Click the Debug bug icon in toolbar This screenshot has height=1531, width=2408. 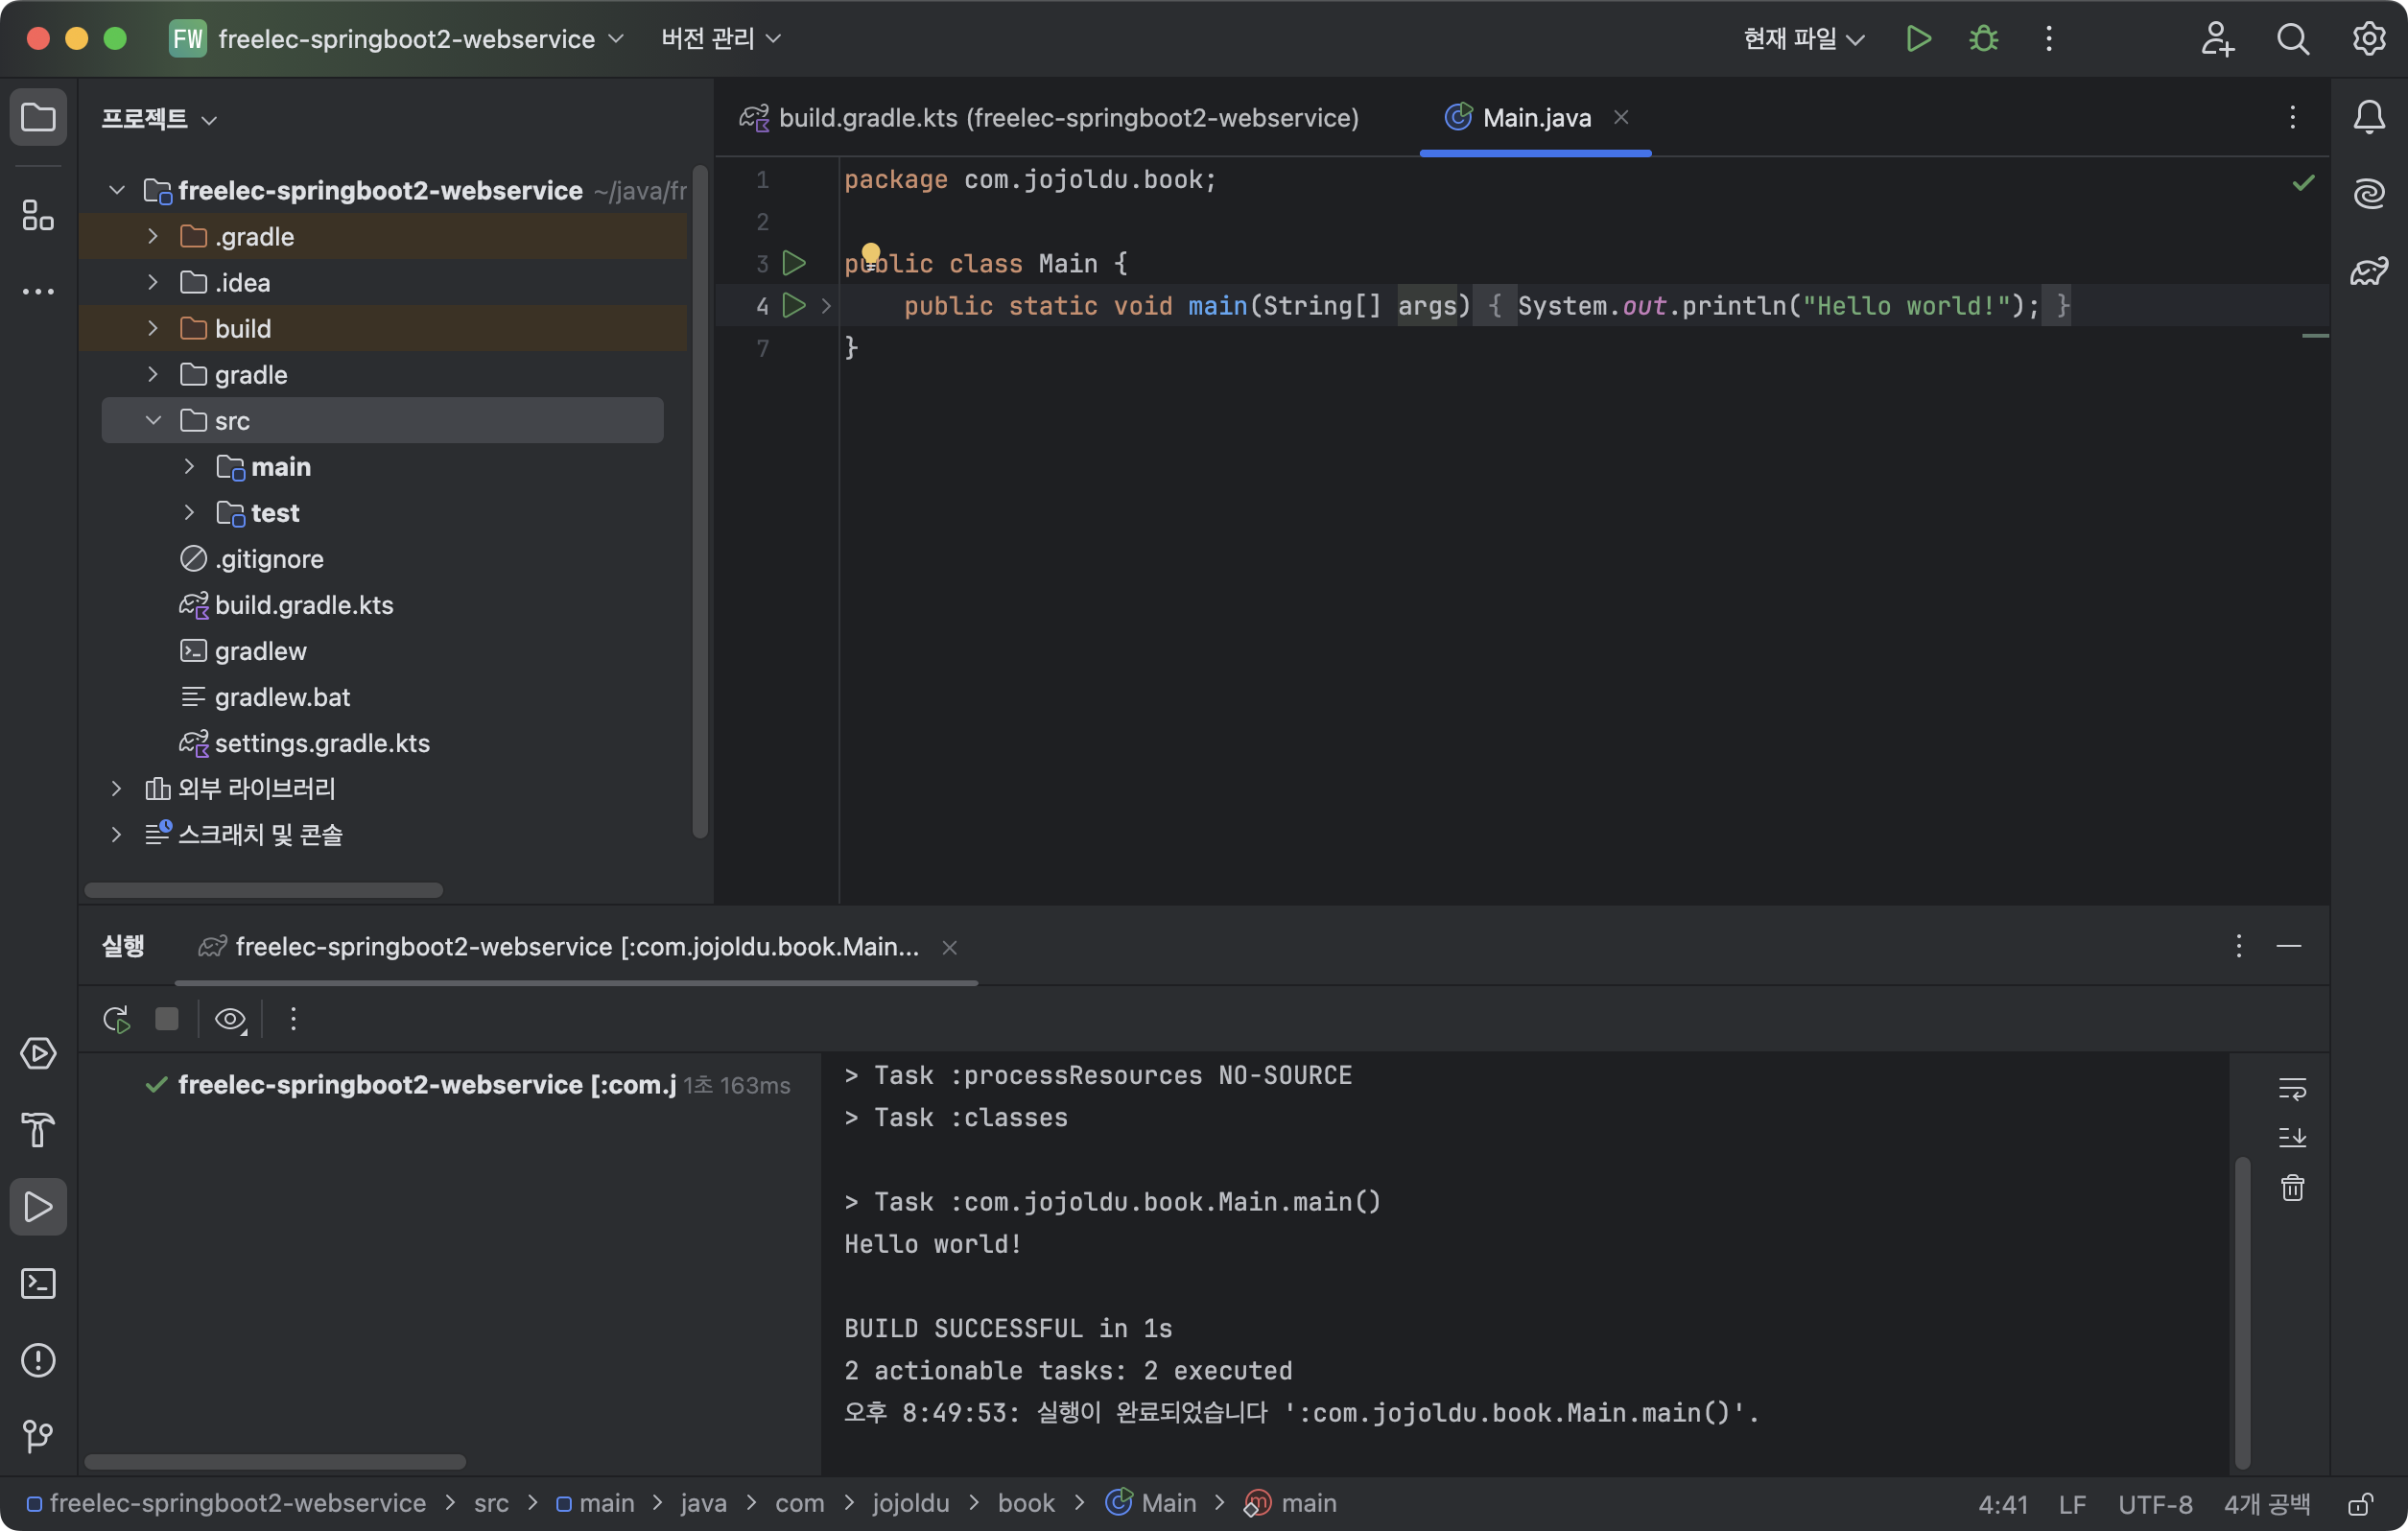point(1983,39)
